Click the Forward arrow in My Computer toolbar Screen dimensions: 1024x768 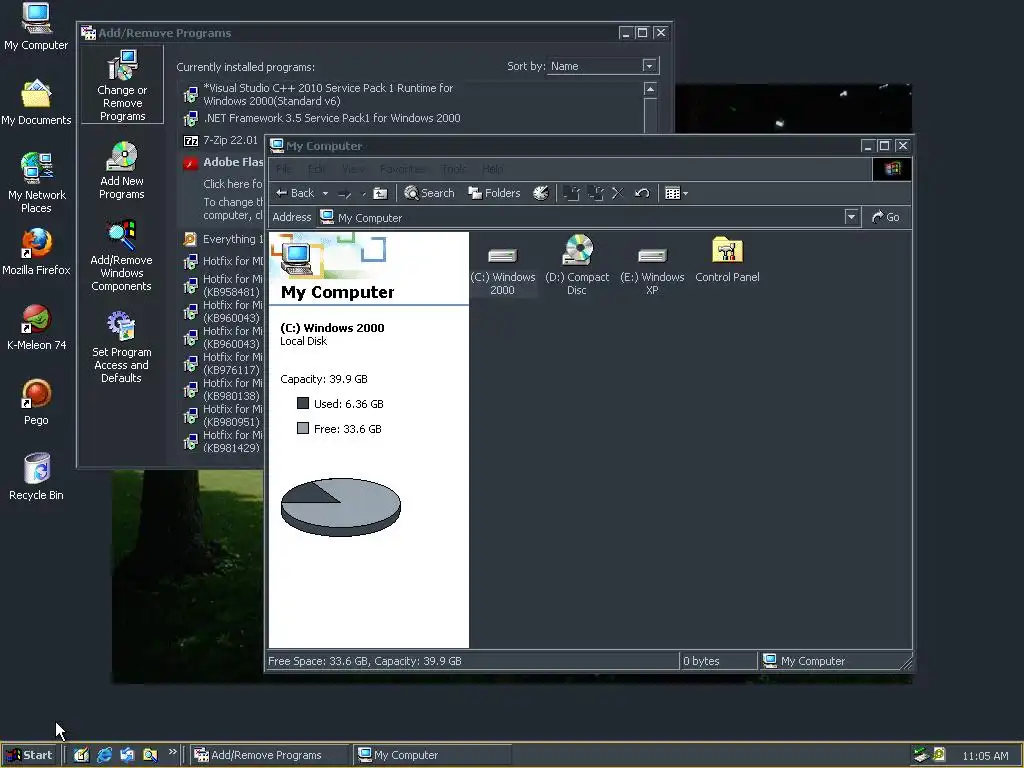[345, 193]
